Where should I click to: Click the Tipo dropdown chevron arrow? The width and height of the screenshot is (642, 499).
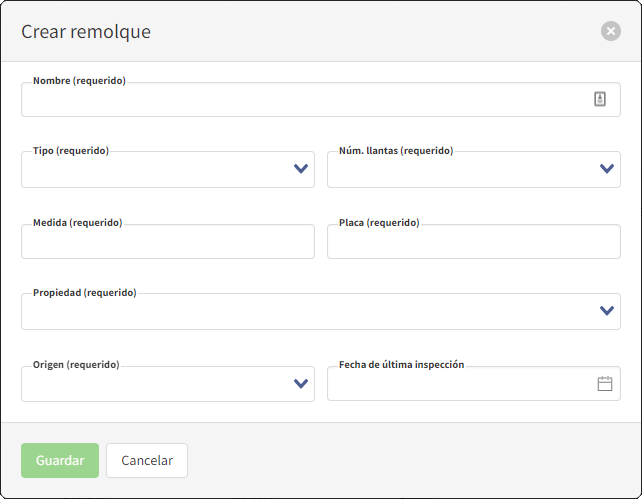[301, 169]
